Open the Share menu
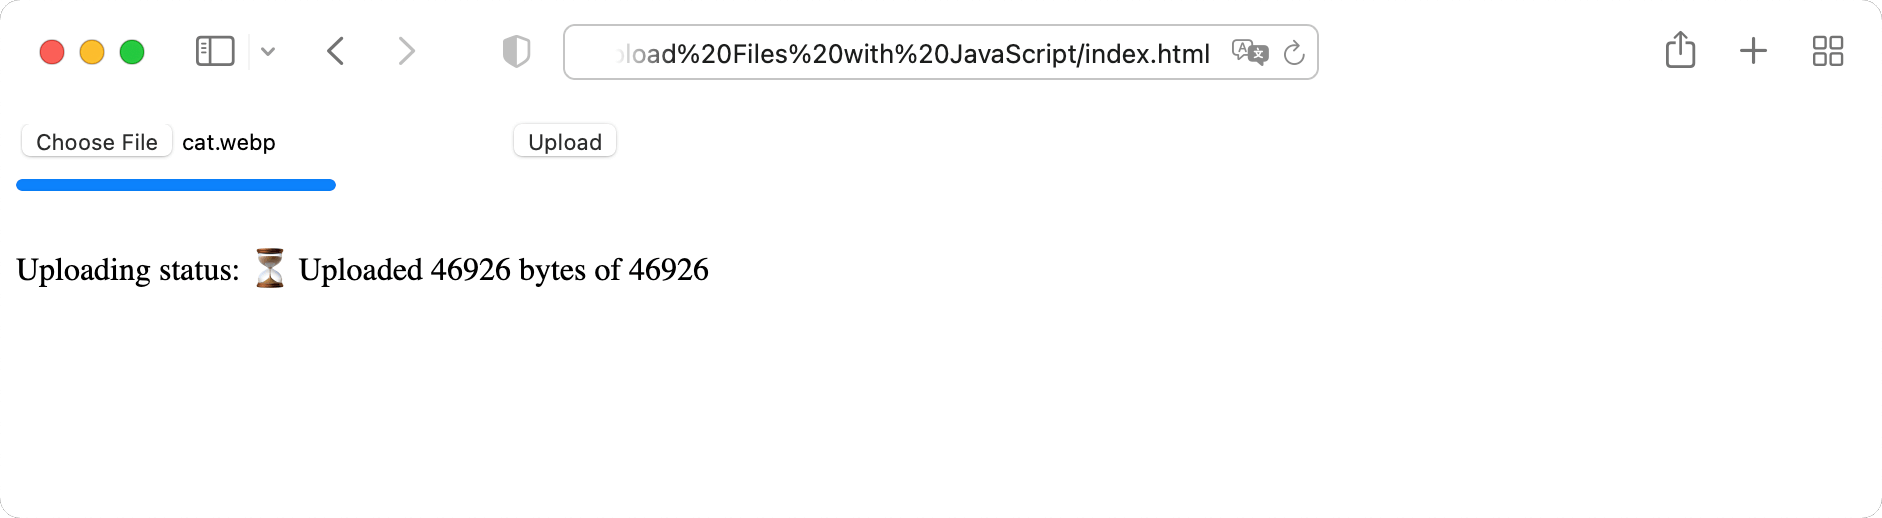Image resolution: width=1882 pixels, height=518 pixels. (1680, 50)
